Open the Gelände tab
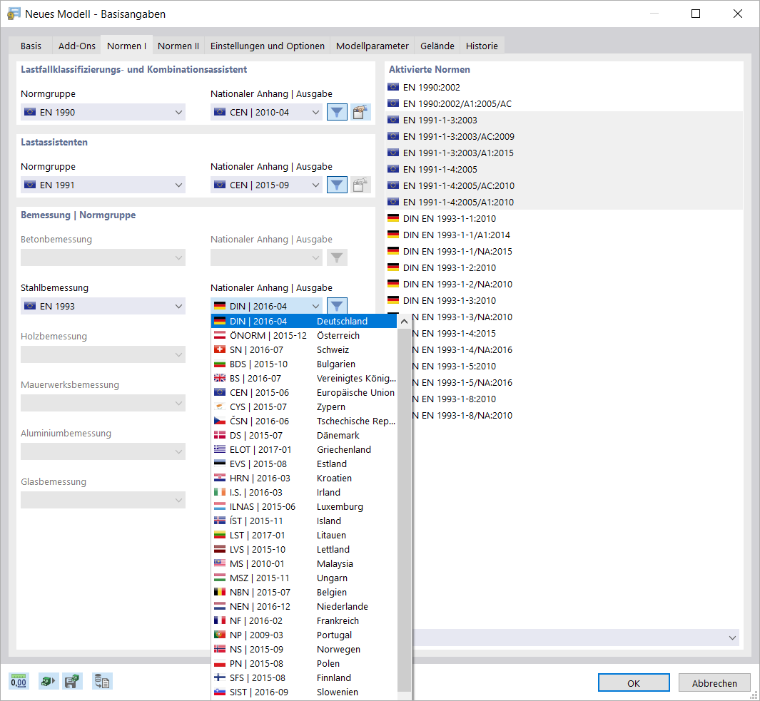This screenshot has width=760, height=701. click(437, 46)
